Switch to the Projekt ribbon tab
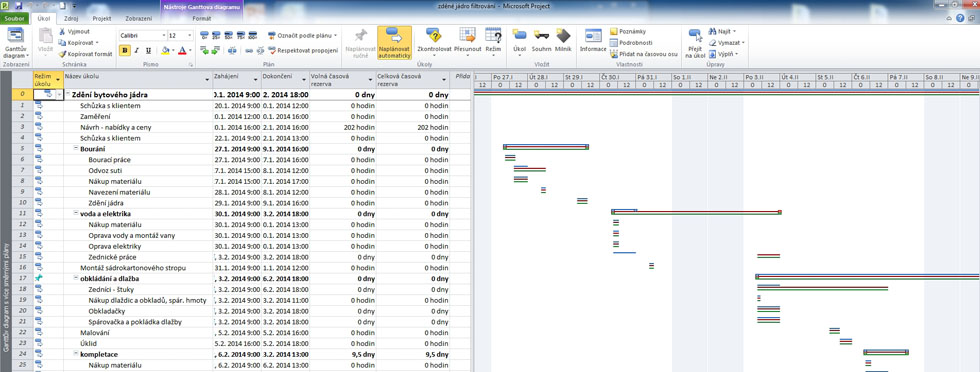 [x=102, y=19]
